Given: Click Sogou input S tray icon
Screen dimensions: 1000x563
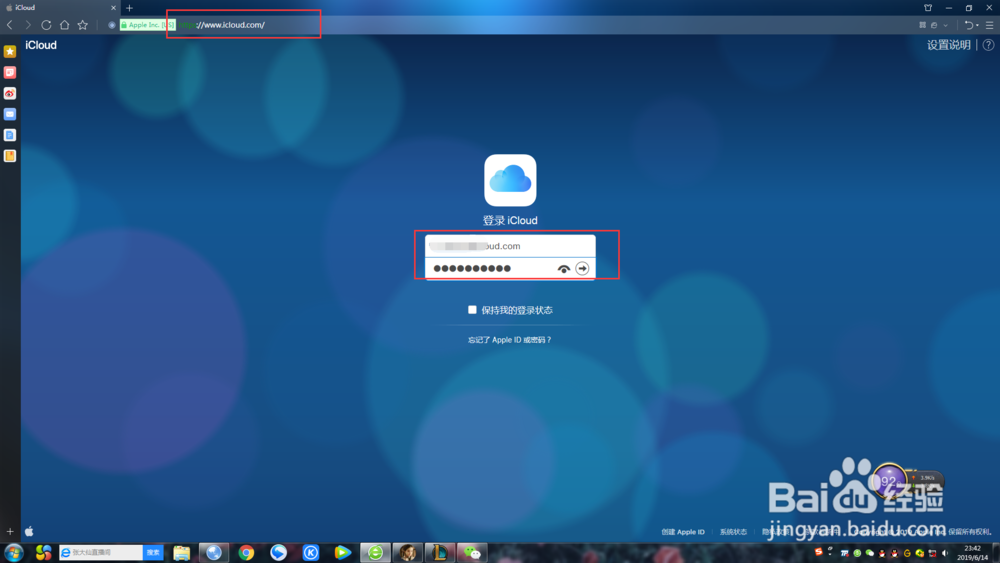Looking at the screenshot, I should tap(818, 552).
